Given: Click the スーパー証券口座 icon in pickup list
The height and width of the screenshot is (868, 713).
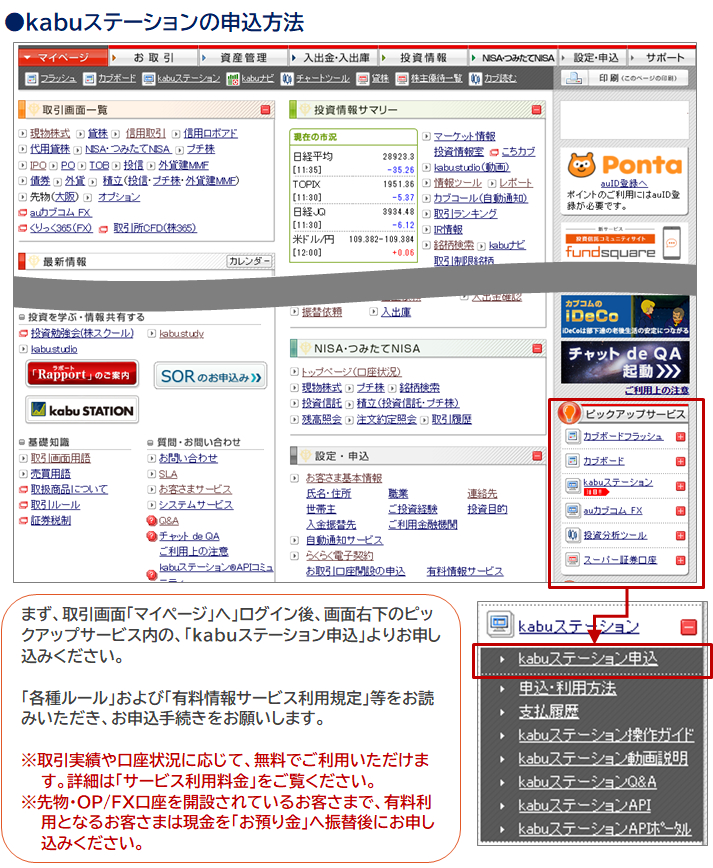Looking at the screenshot, I should [x=572, y=560].
